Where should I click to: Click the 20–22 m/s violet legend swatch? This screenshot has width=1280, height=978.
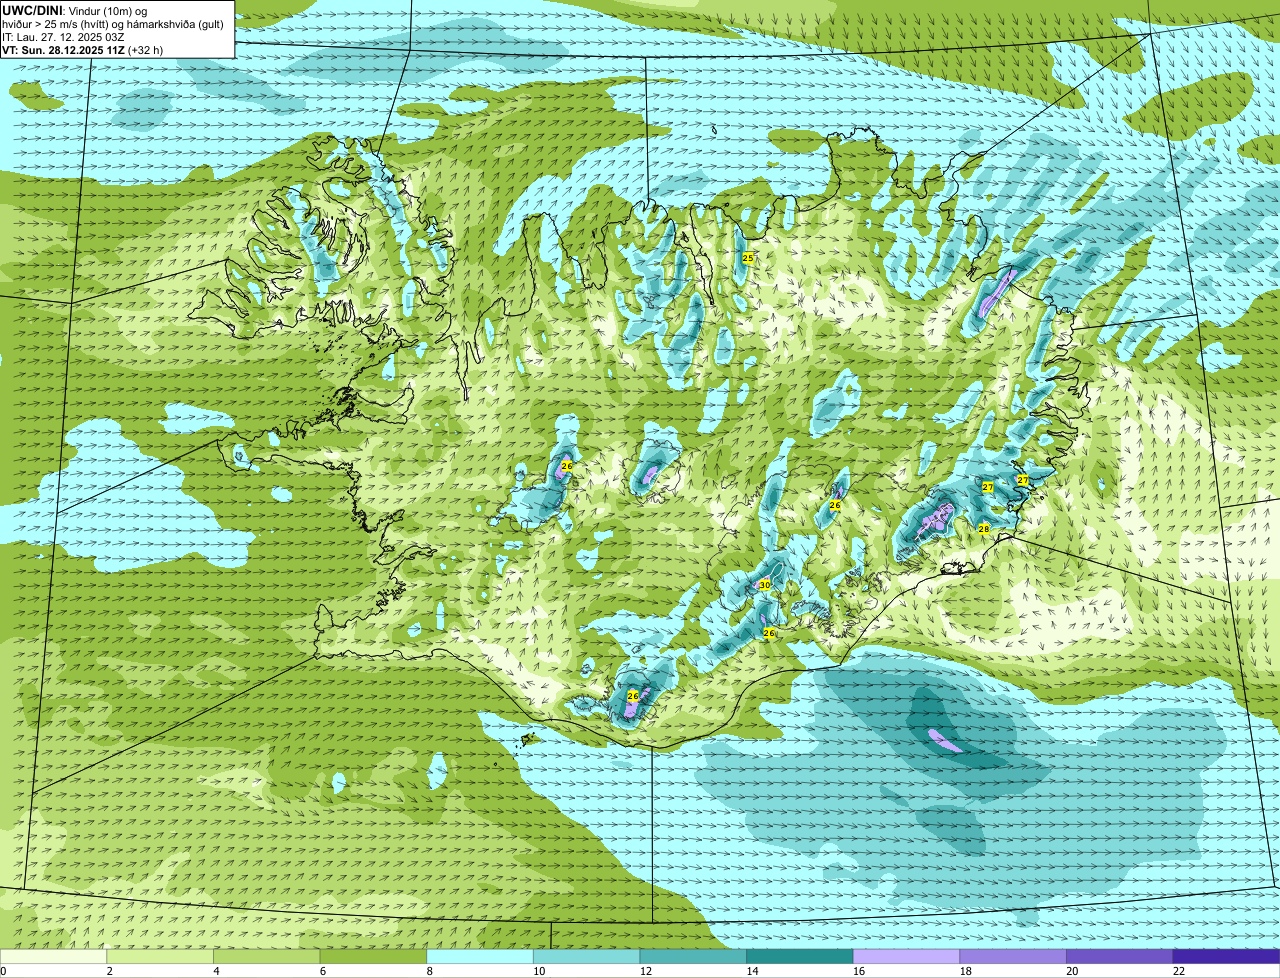tap(1120, 956)
